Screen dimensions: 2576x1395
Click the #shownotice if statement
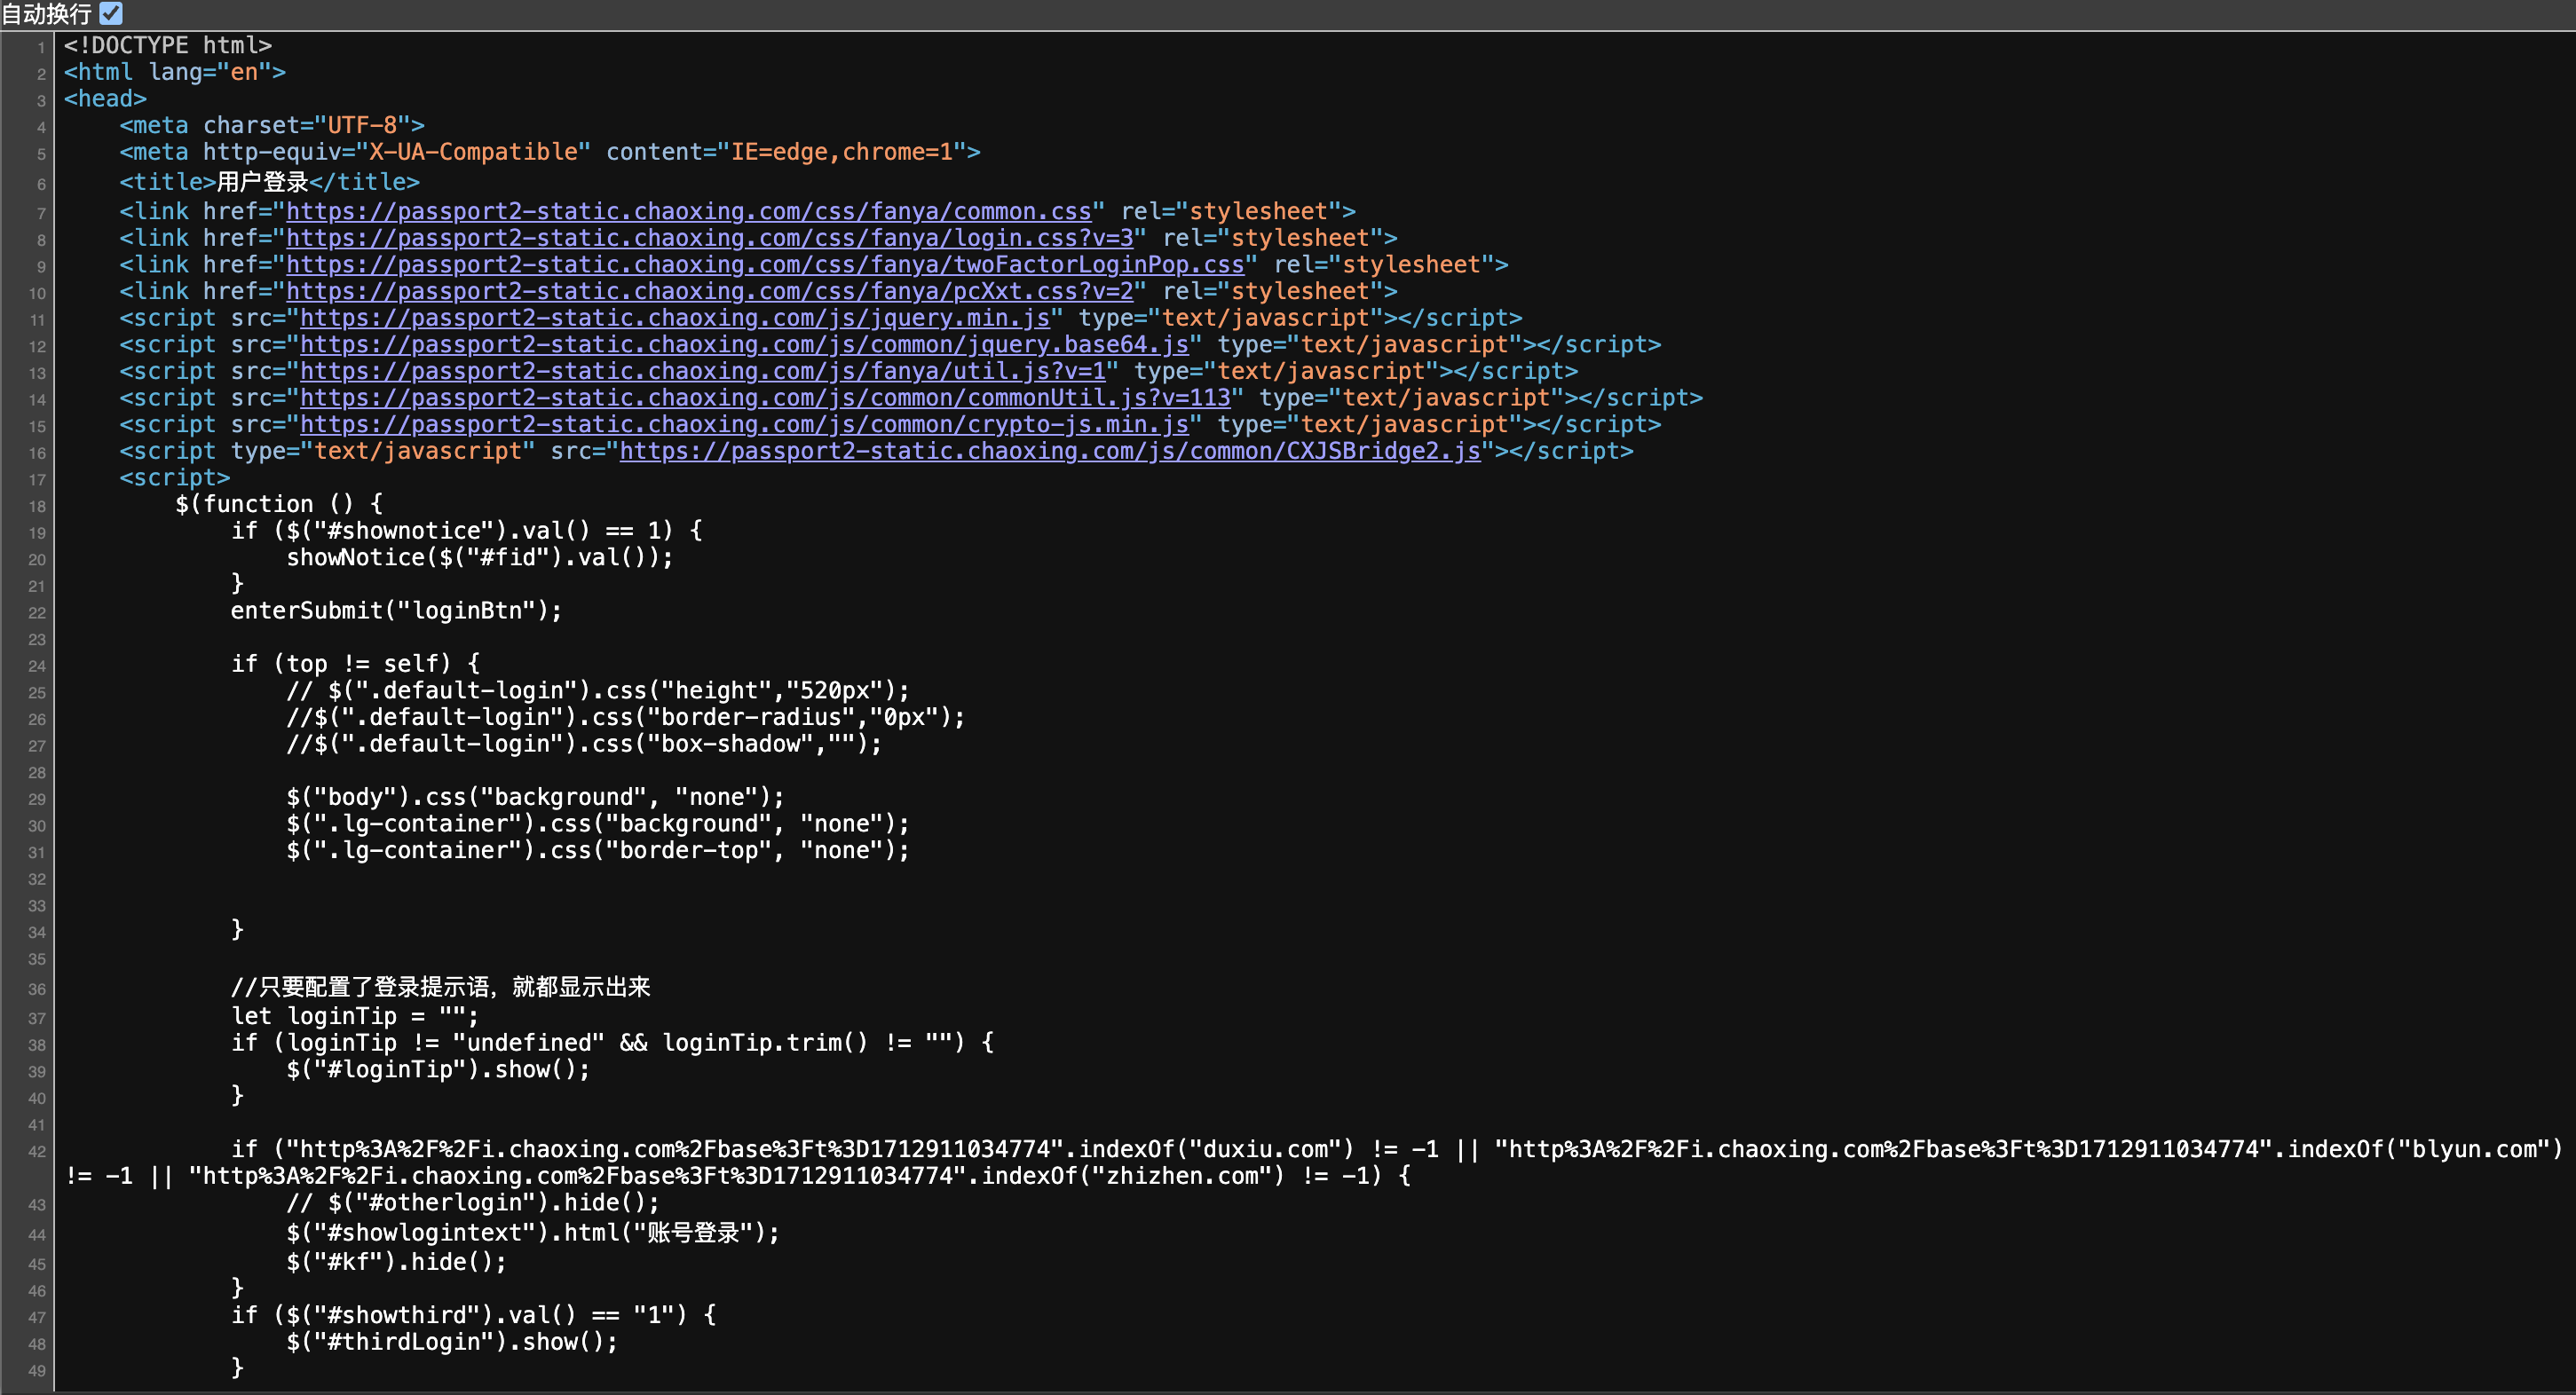pyautogui.click(x=467, y=531)
